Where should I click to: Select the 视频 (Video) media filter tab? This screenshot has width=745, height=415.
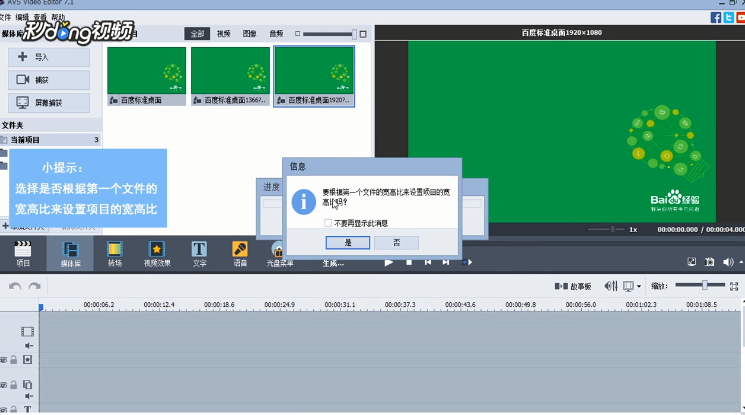point(223,34)
